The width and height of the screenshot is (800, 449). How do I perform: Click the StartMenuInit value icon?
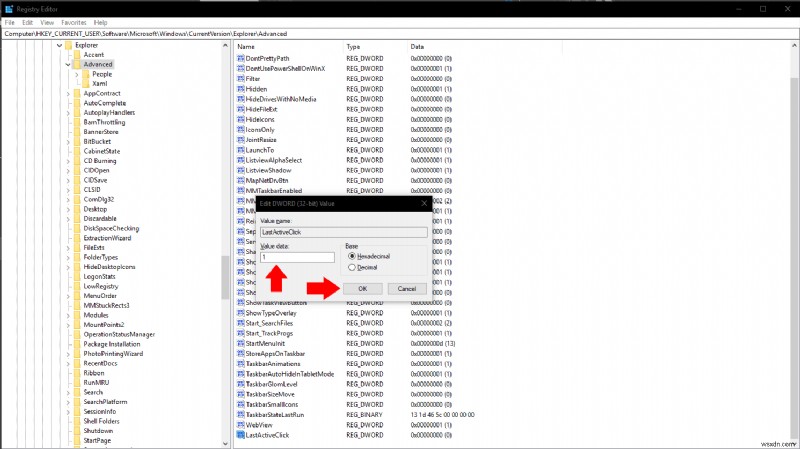[241, 343]
